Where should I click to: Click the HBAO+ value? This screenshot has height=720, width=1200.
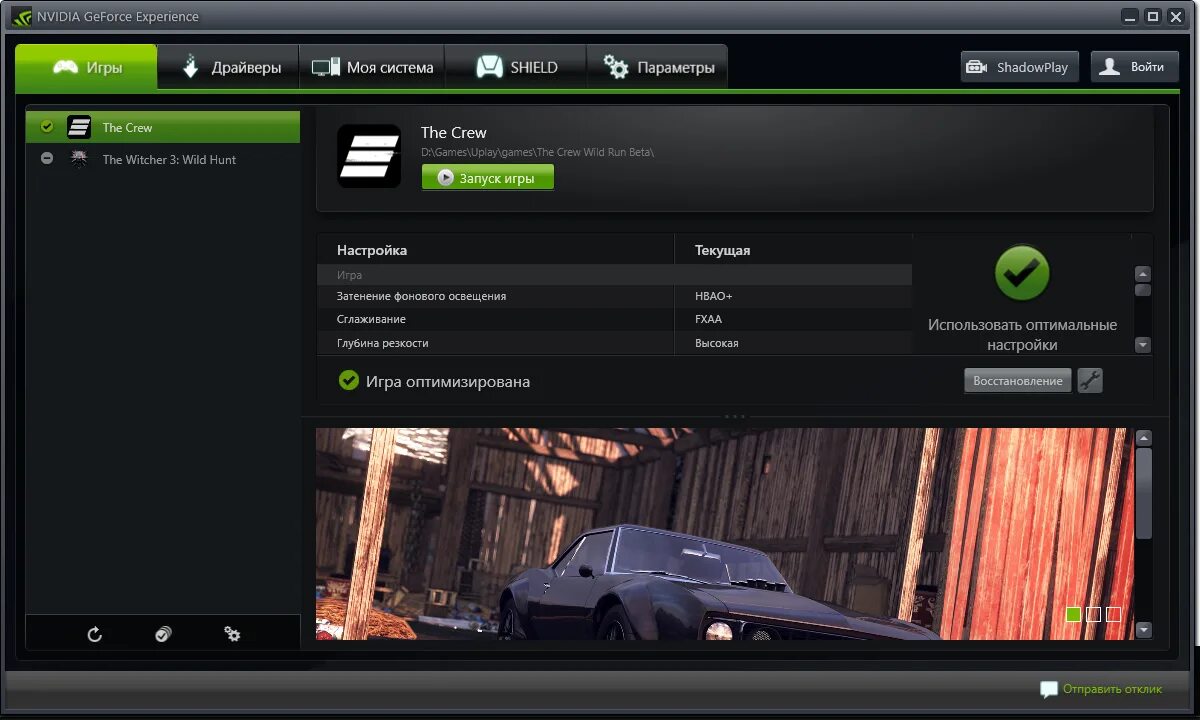714,296
